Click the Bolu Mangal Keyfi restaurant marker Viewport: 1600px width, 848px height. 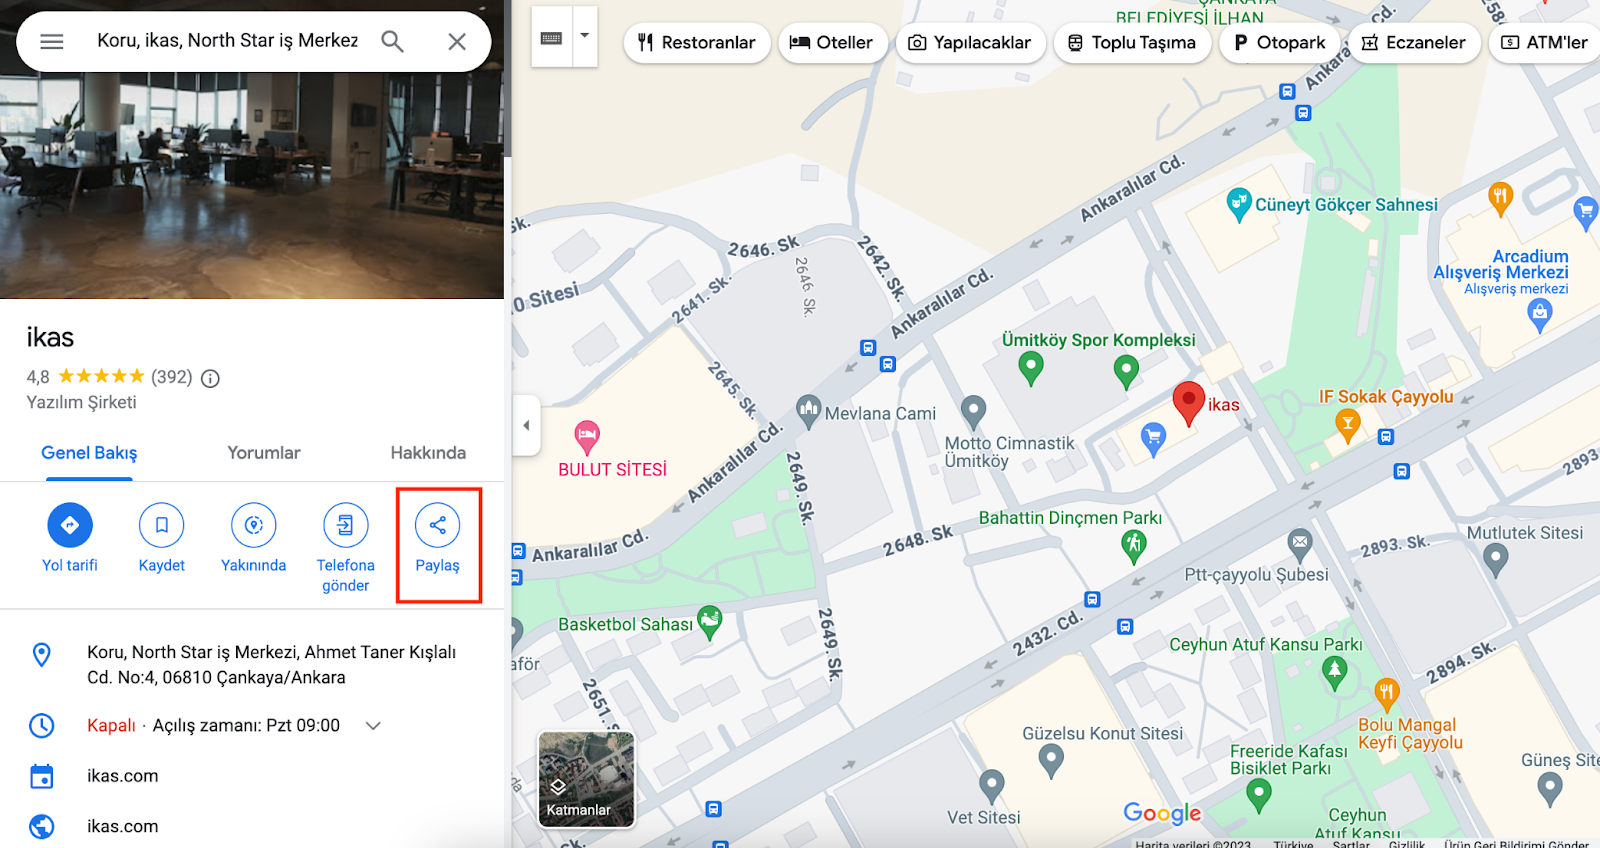click(1386, 692)
